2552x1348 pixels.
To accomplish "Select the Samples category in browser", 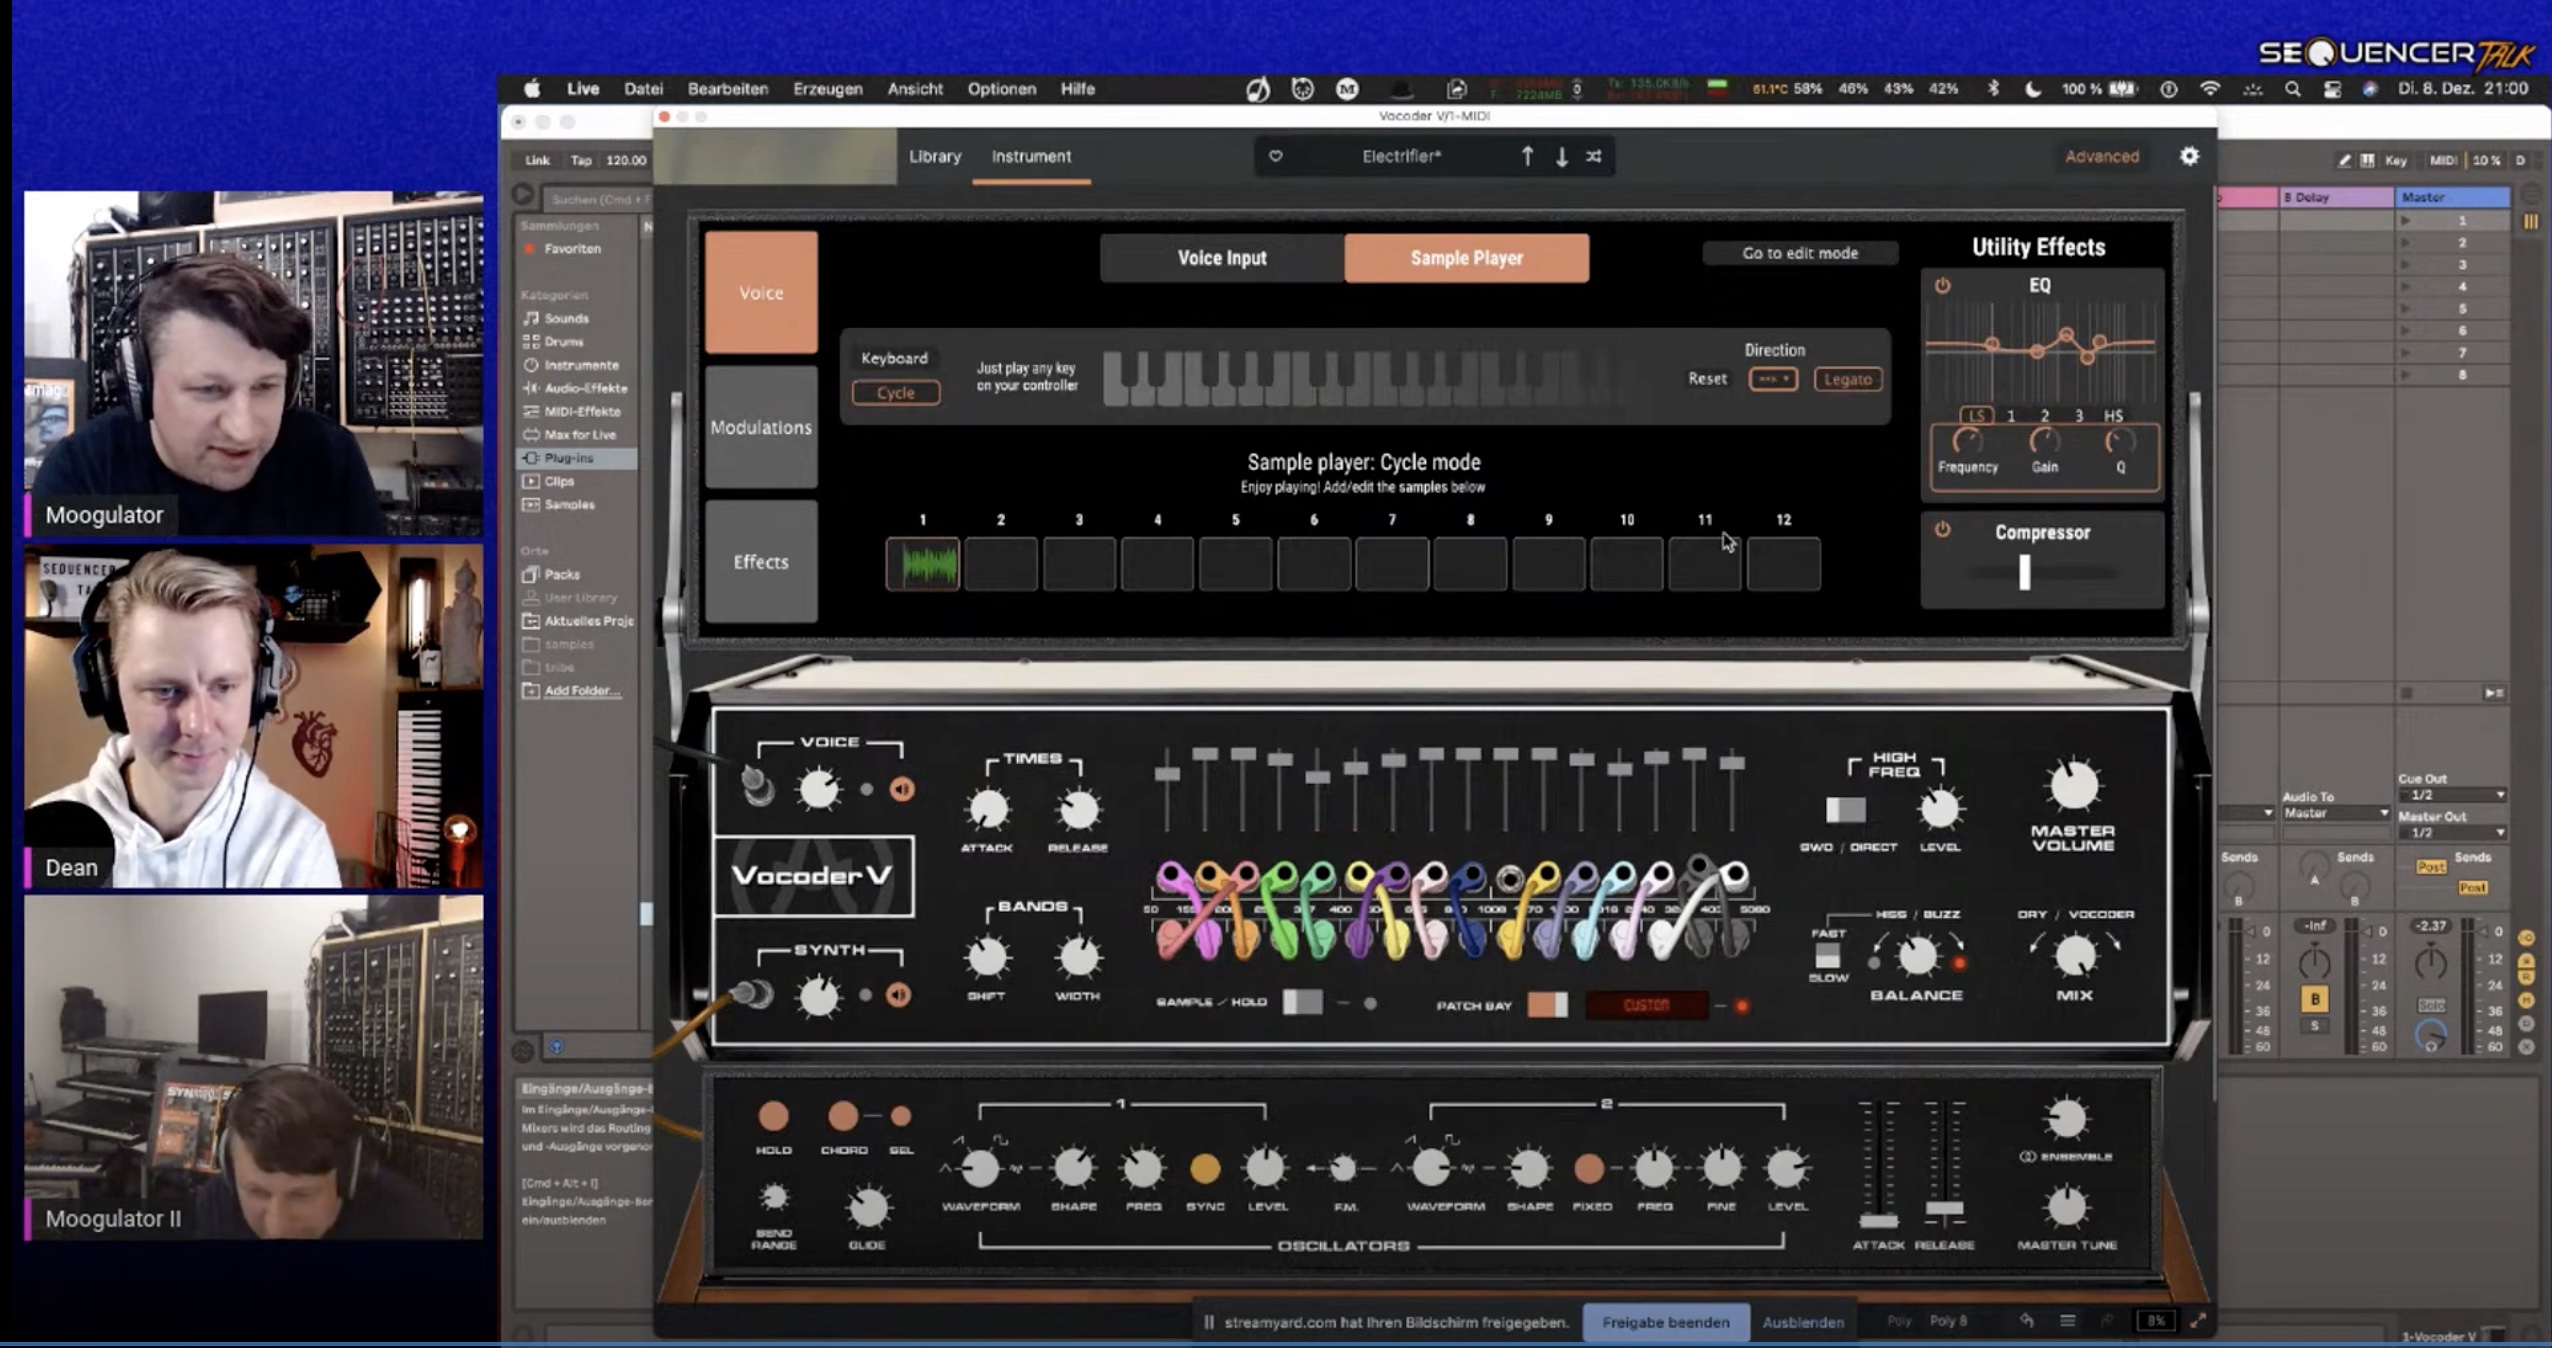I will tap(569, 504).
